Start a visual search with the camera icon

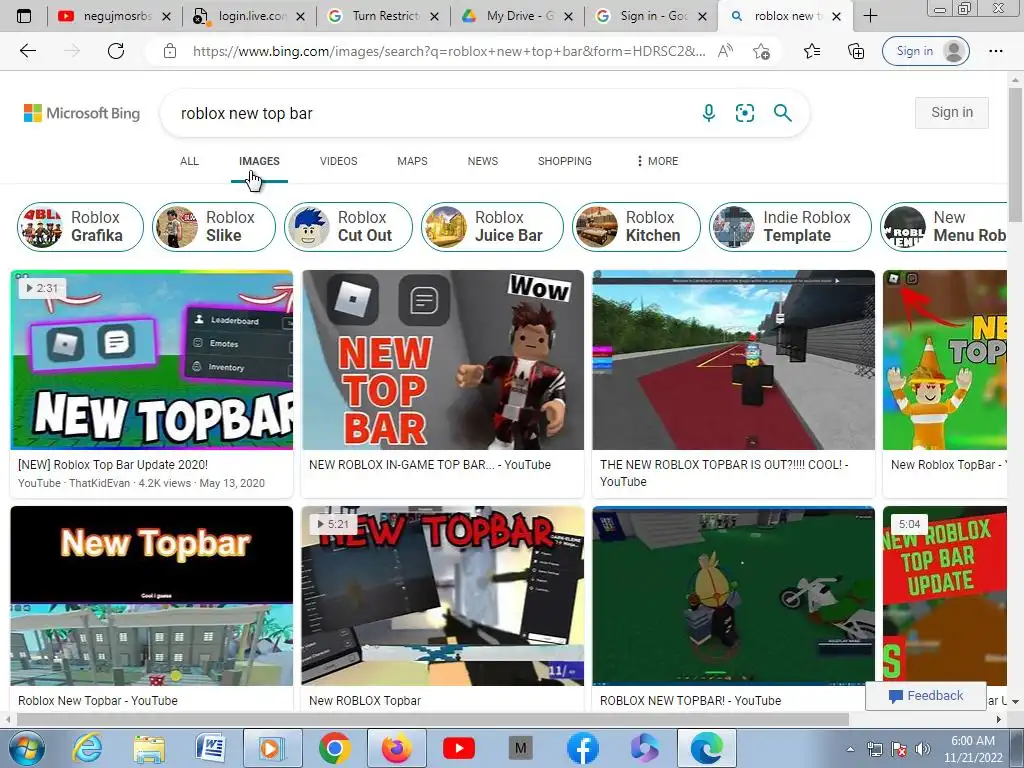[x=744, y=113]
